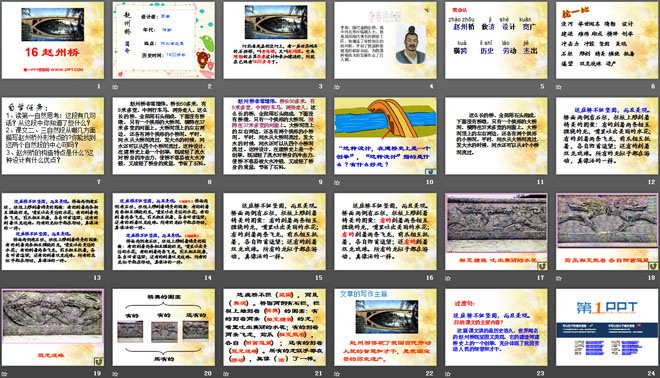
Task: Click slide number label 1
Action: pyautogui.click(x=99, y=86)
